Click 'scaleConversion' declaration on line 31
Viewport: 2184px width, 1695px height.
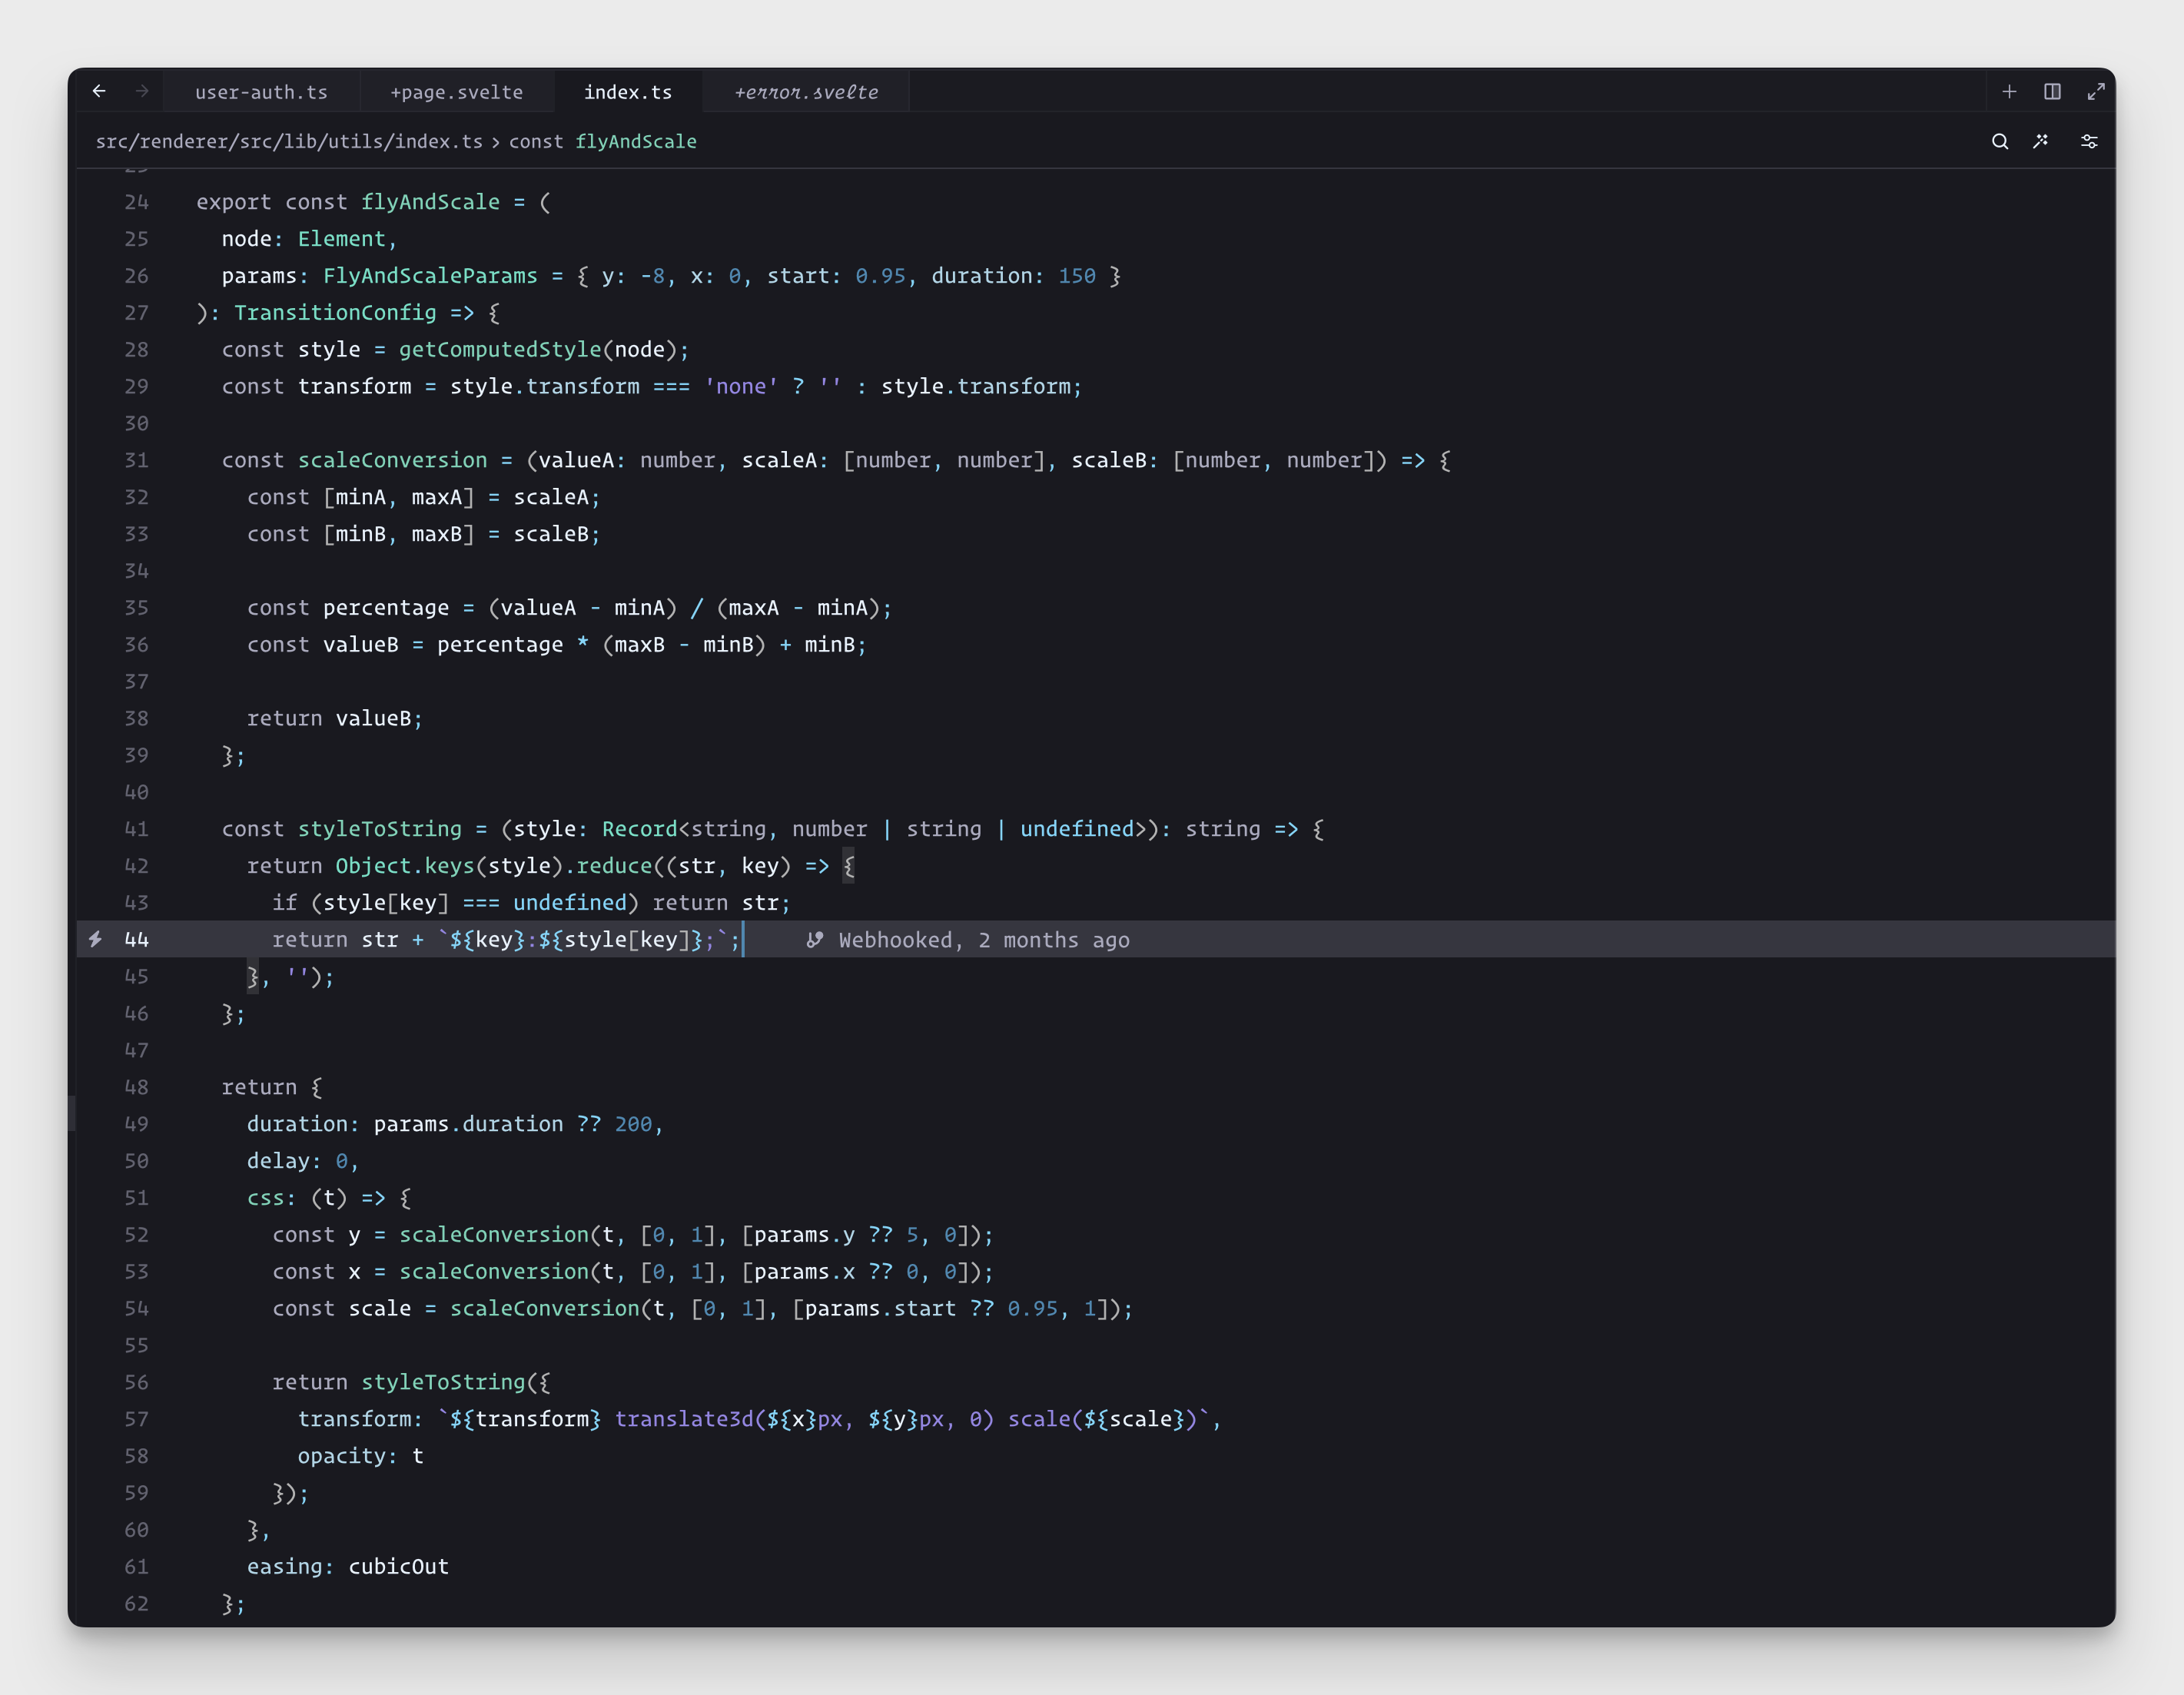click(x=392, y=460)
